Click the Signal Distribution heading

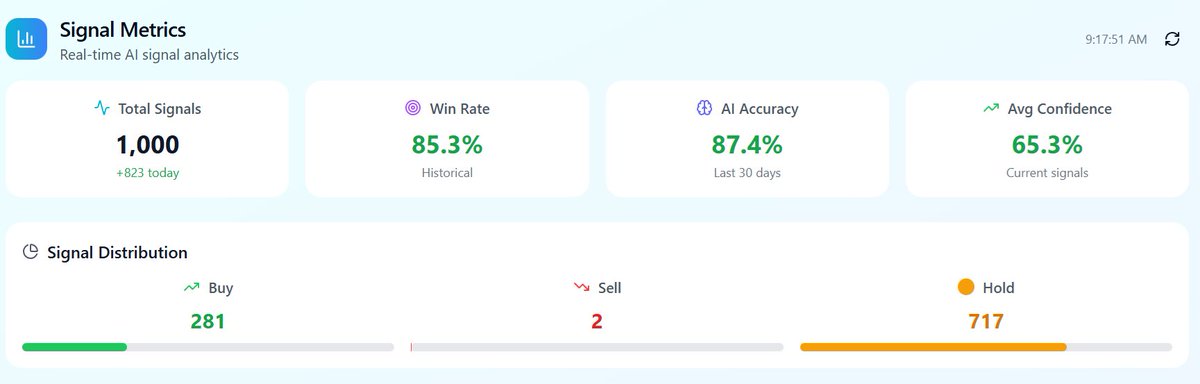pos(117,252)
